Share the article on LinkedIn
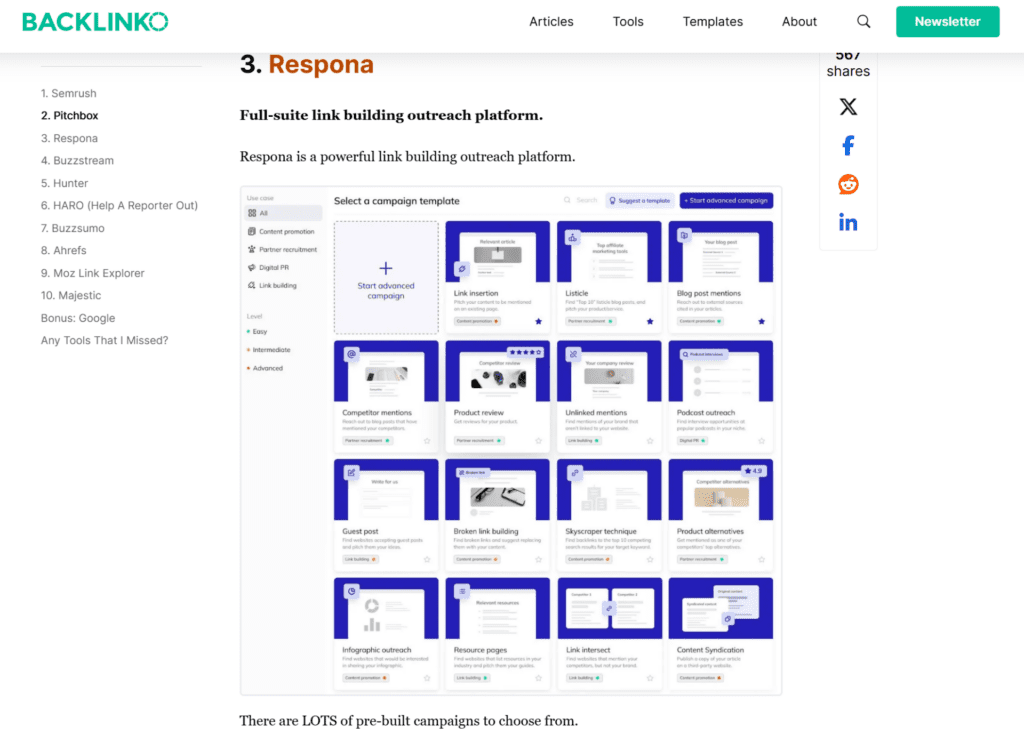This screenshot has height=743, width=1024. click(848, 222)
